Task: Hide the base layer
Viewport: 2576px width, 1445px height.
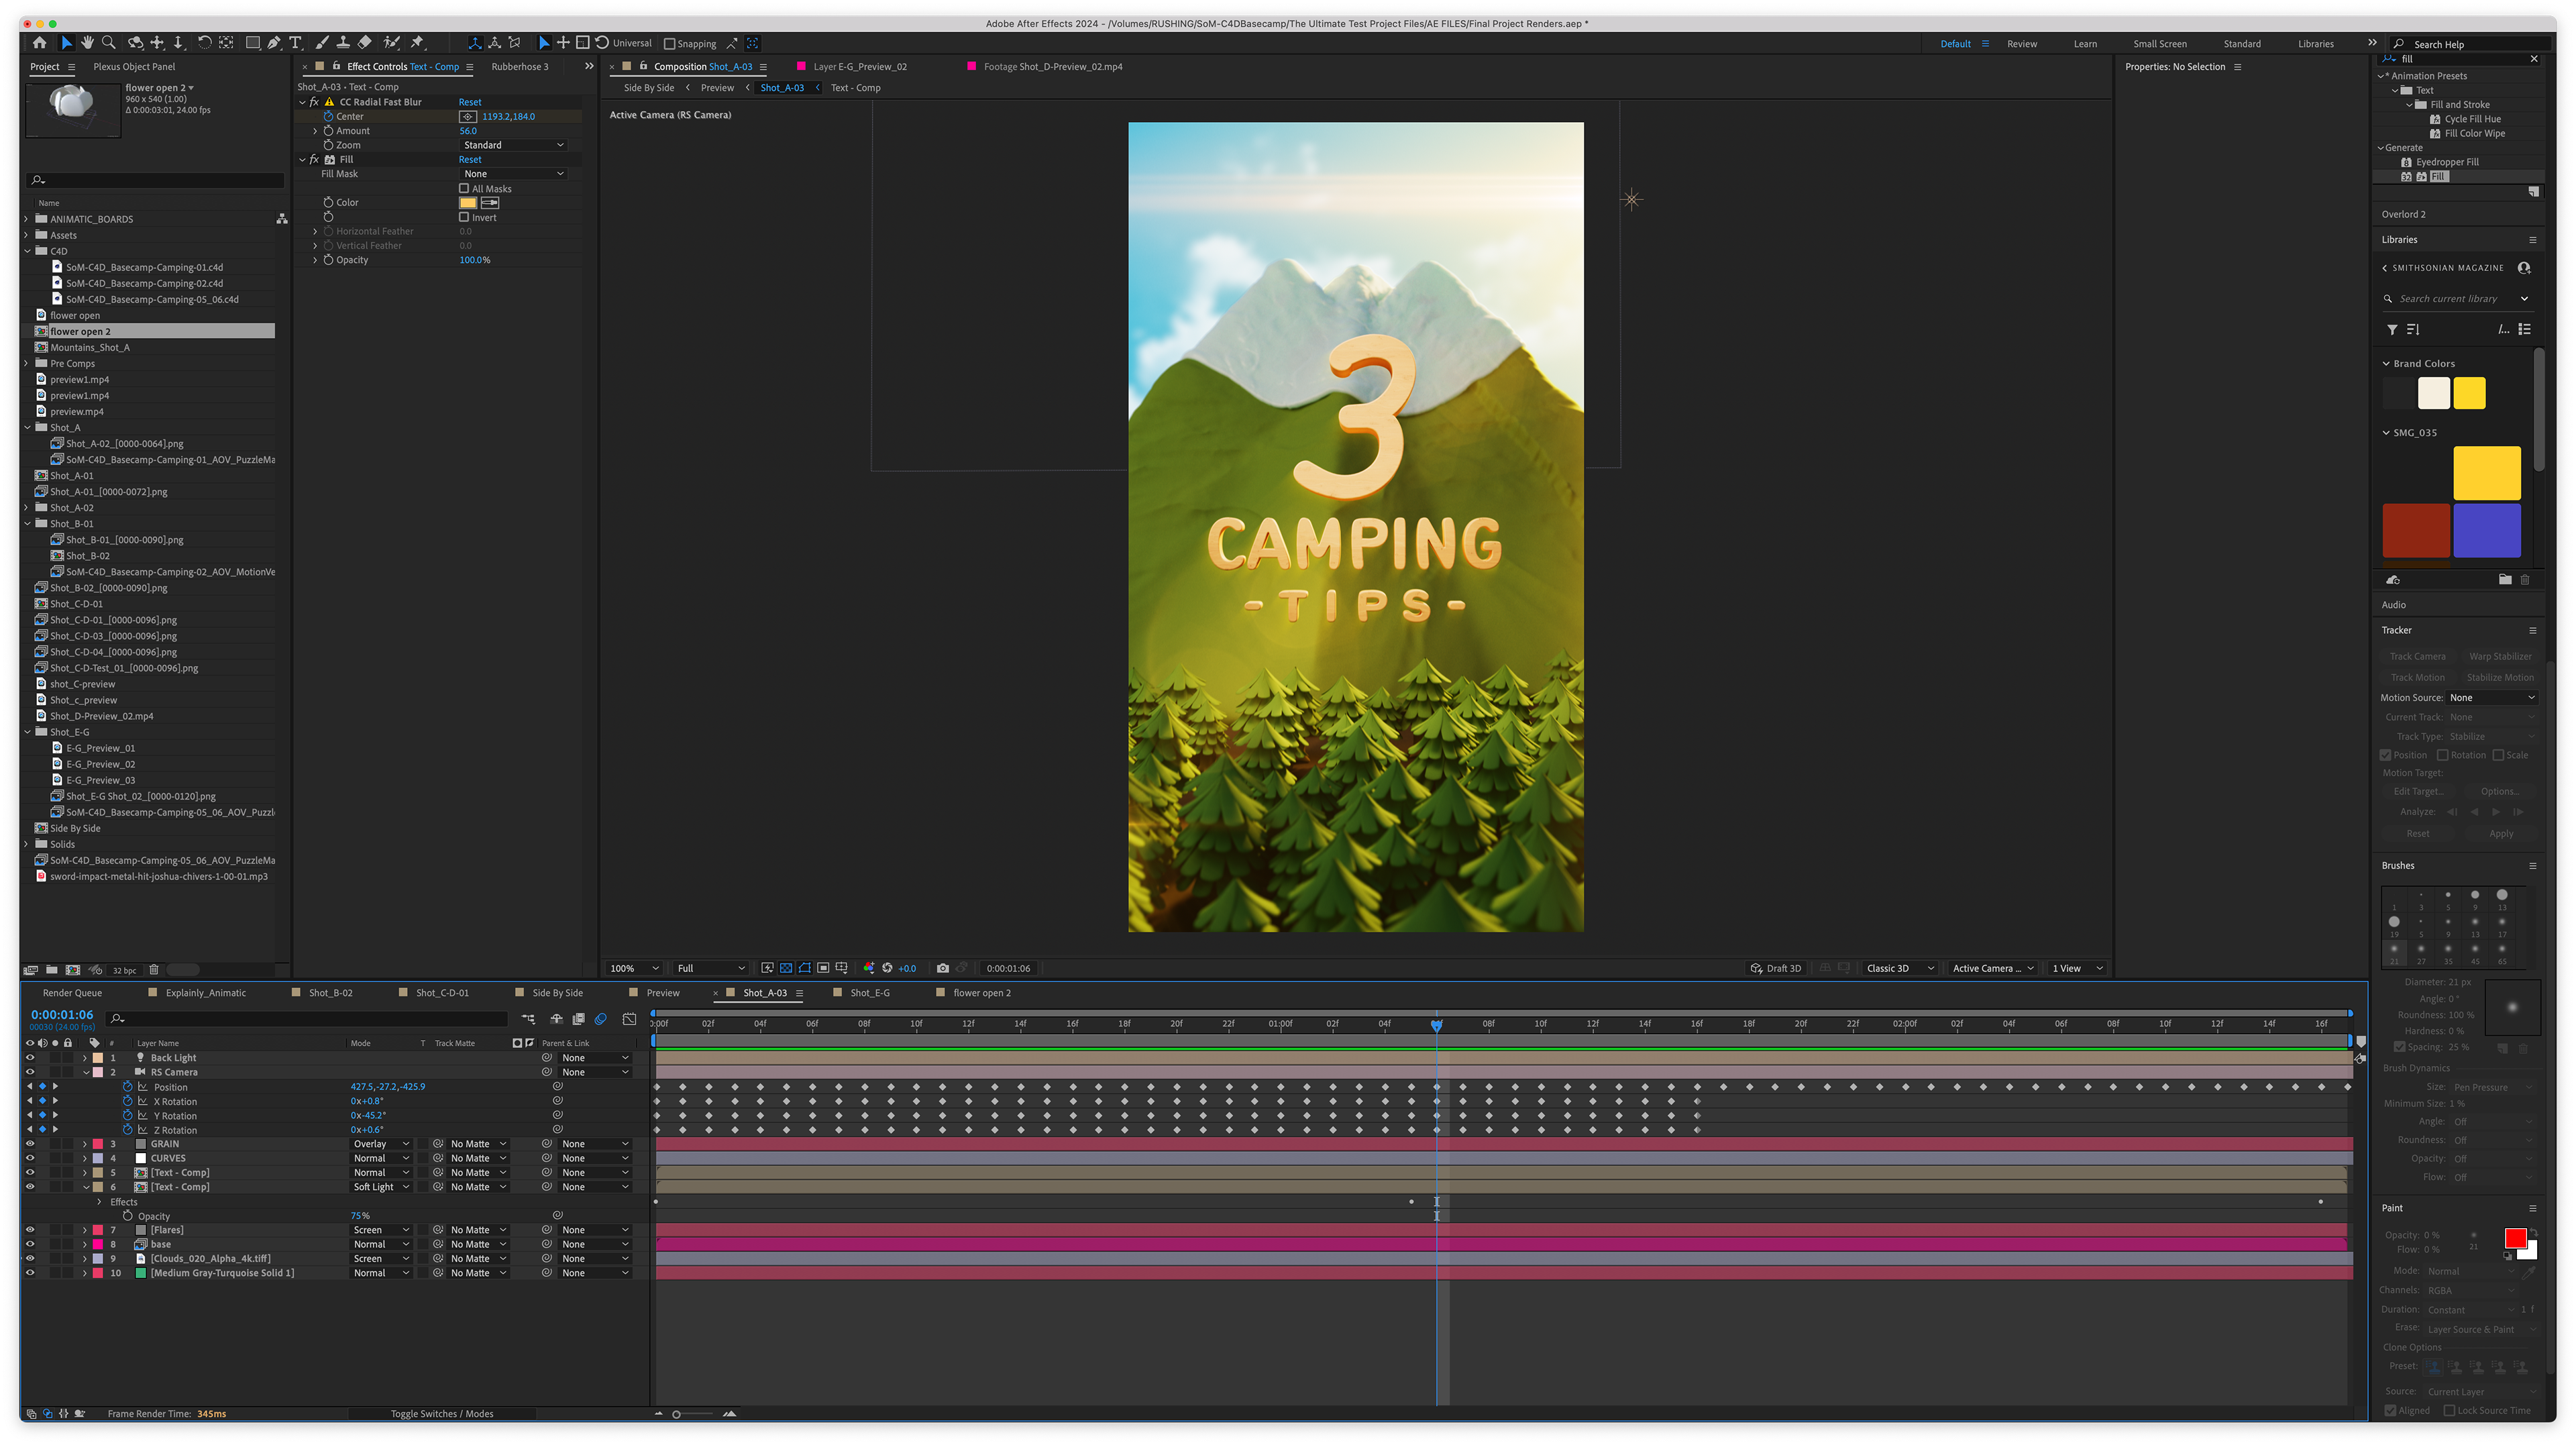Action: point(29,1244)
